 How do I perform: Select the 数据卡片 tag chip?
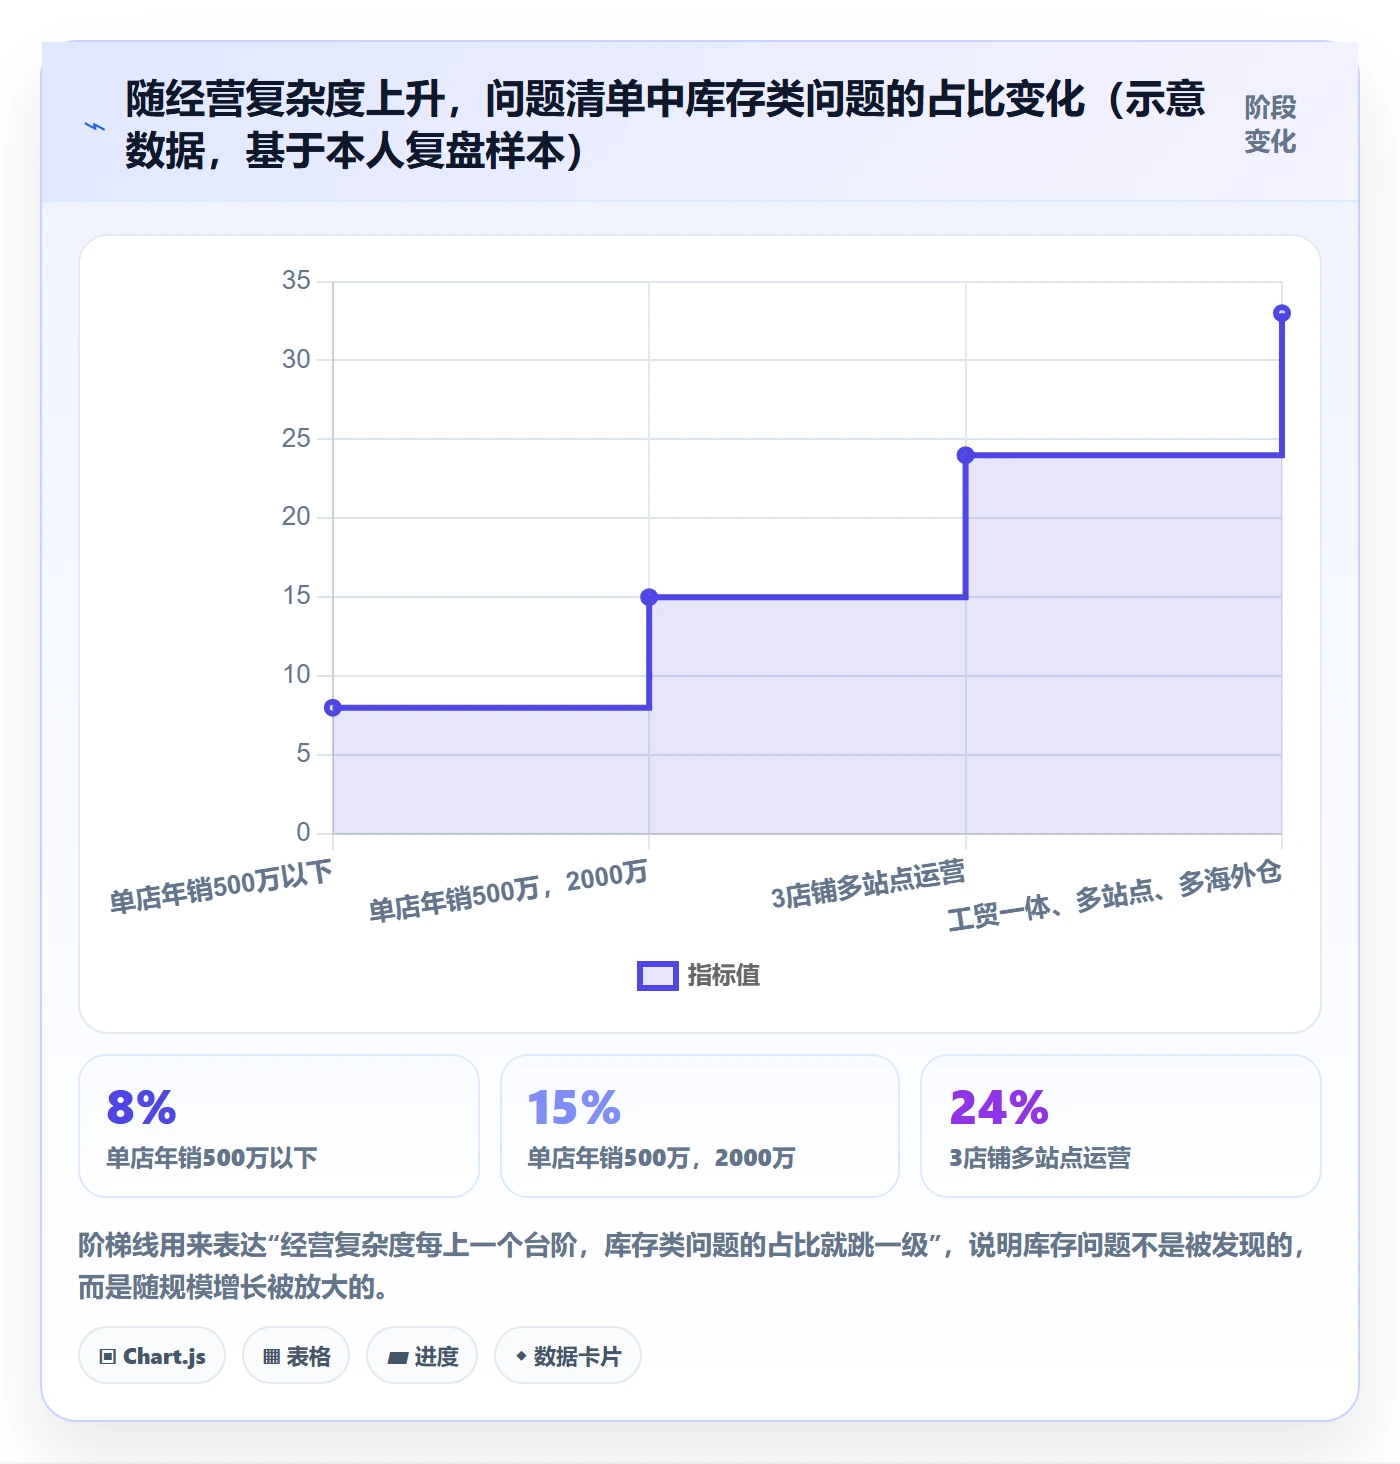568,1356
